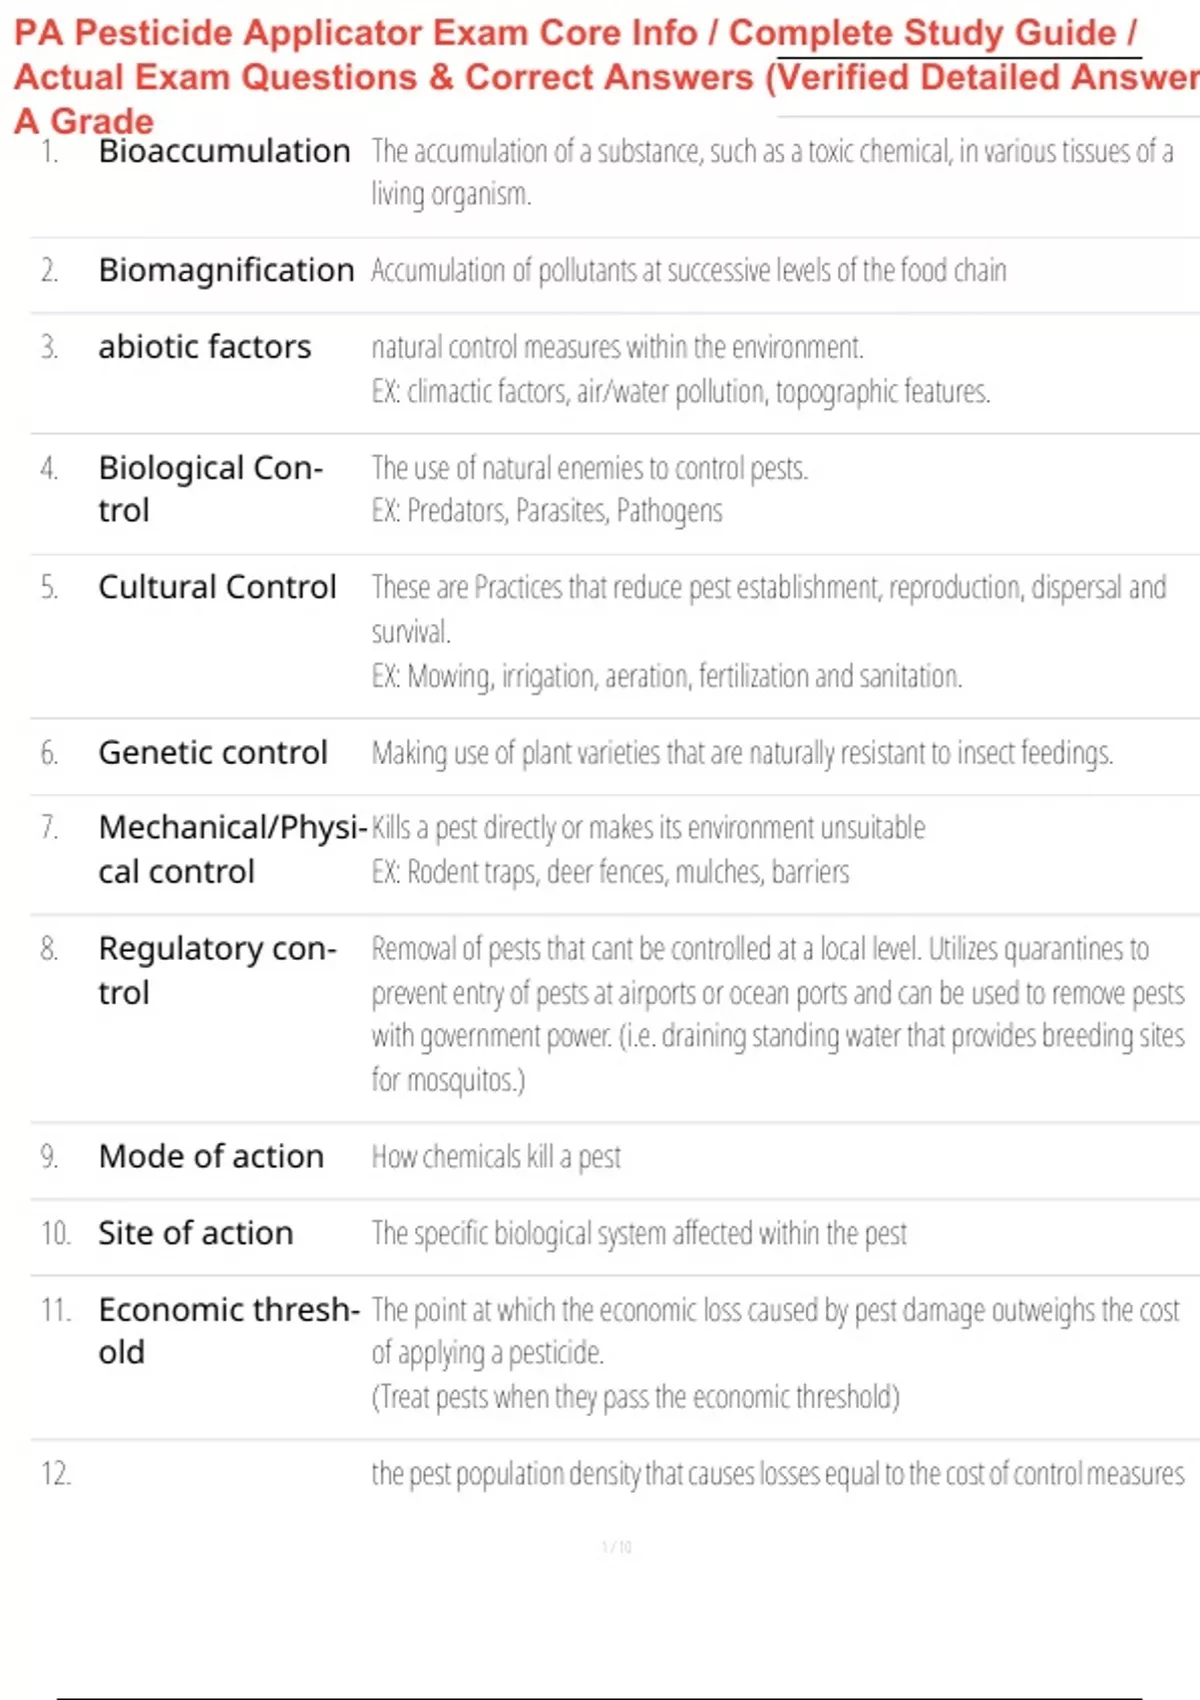Viewport: 1200px width, 1700px height.
Task: Select the term Bioaccumulation
Action: pos(224,151)
